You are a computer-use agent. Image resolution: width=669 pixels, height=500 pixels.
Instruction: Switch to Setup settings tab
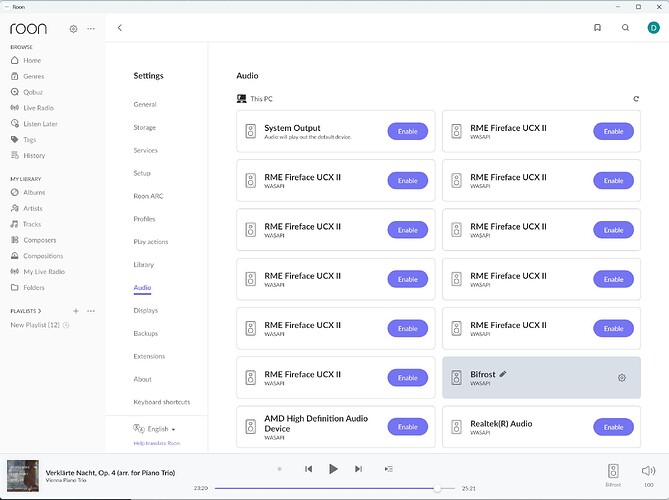tap(142, 173)
